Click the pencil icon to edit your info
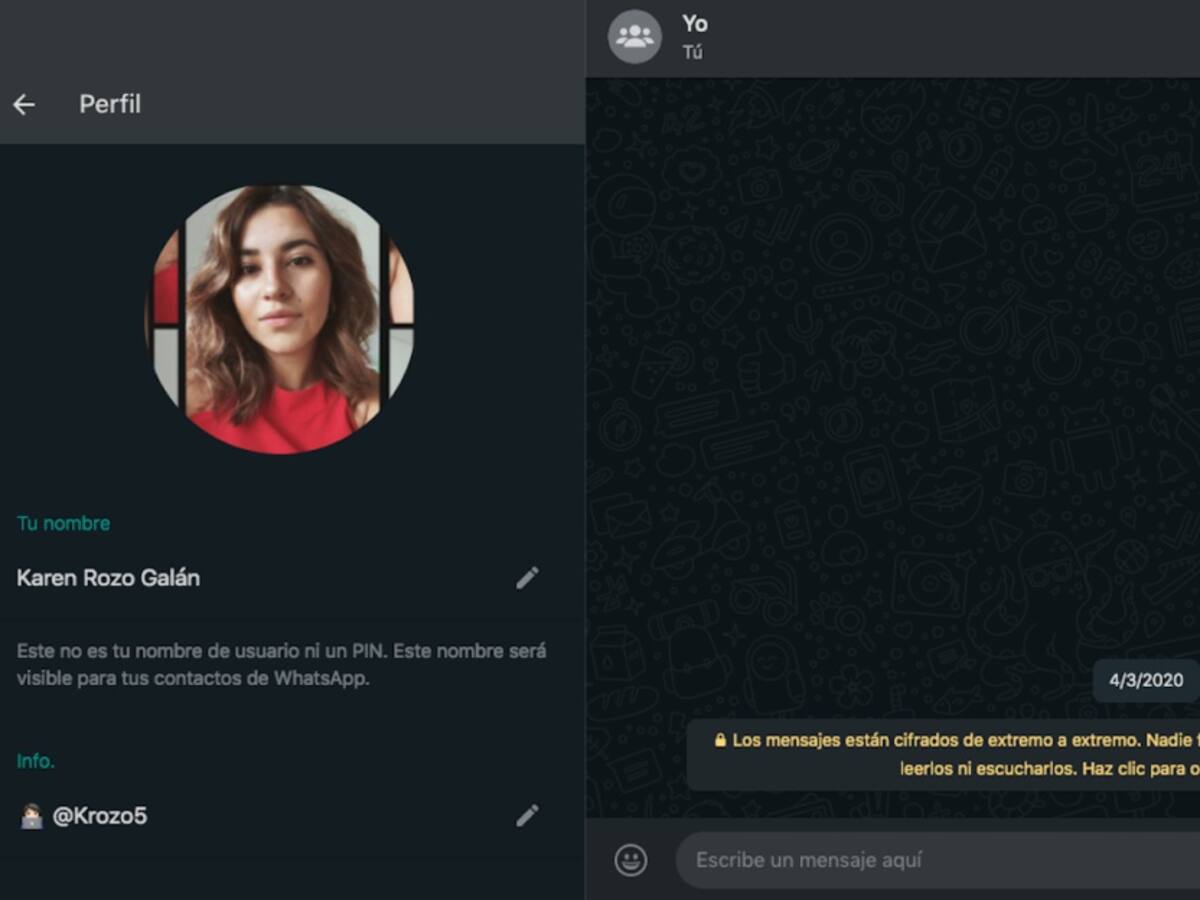1200x900 pixels. pyautogui.click(x=527, y=815)
